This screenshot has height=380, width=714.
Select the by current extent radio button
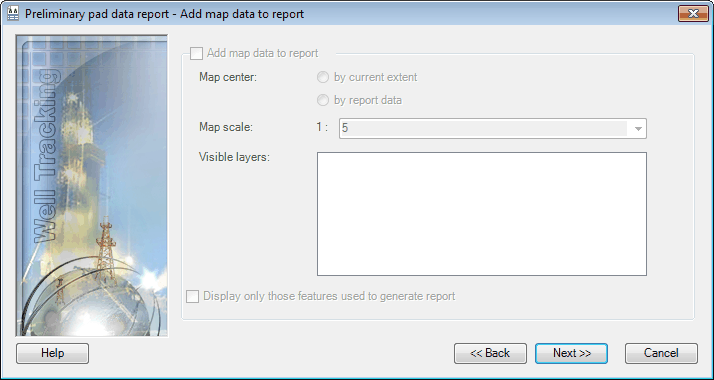322,77
